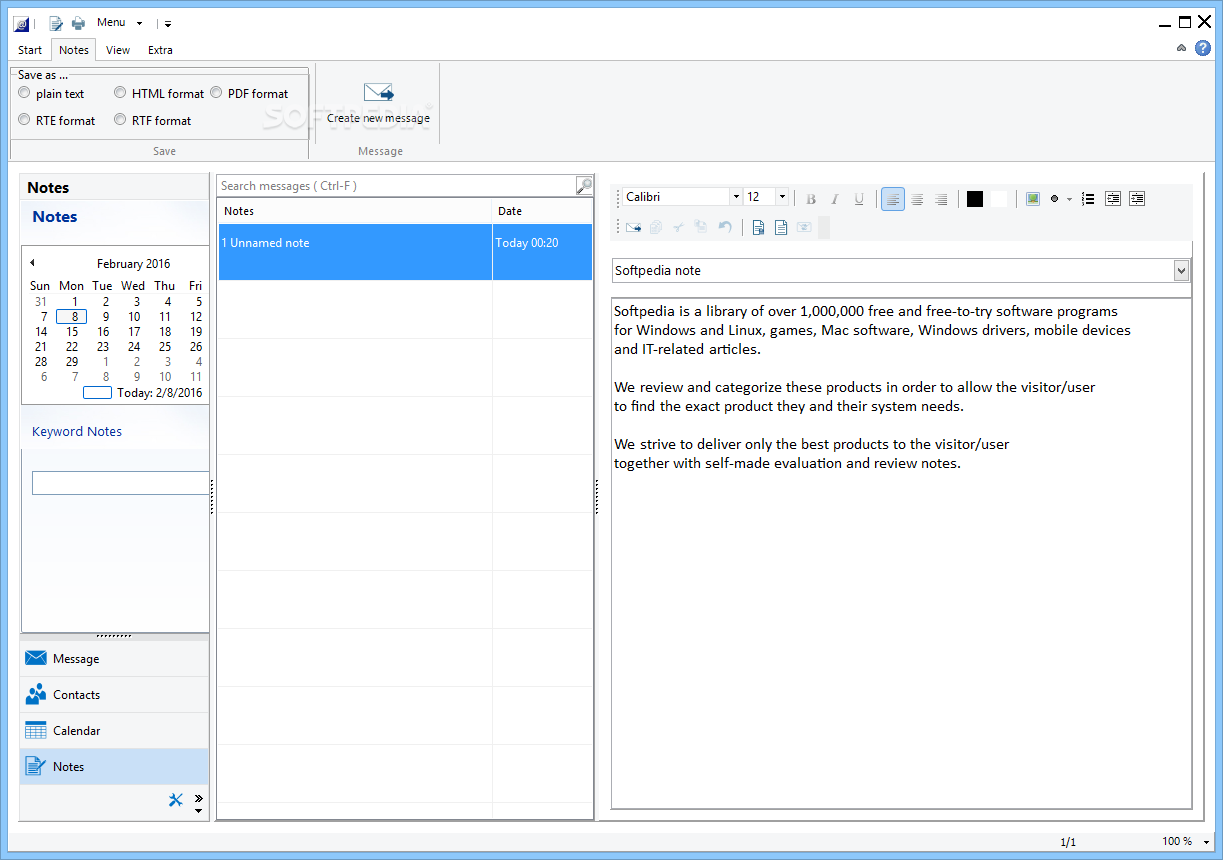Click the bullet point icon
Viewport: 1223px width, 860px height.
point(1054,199)
